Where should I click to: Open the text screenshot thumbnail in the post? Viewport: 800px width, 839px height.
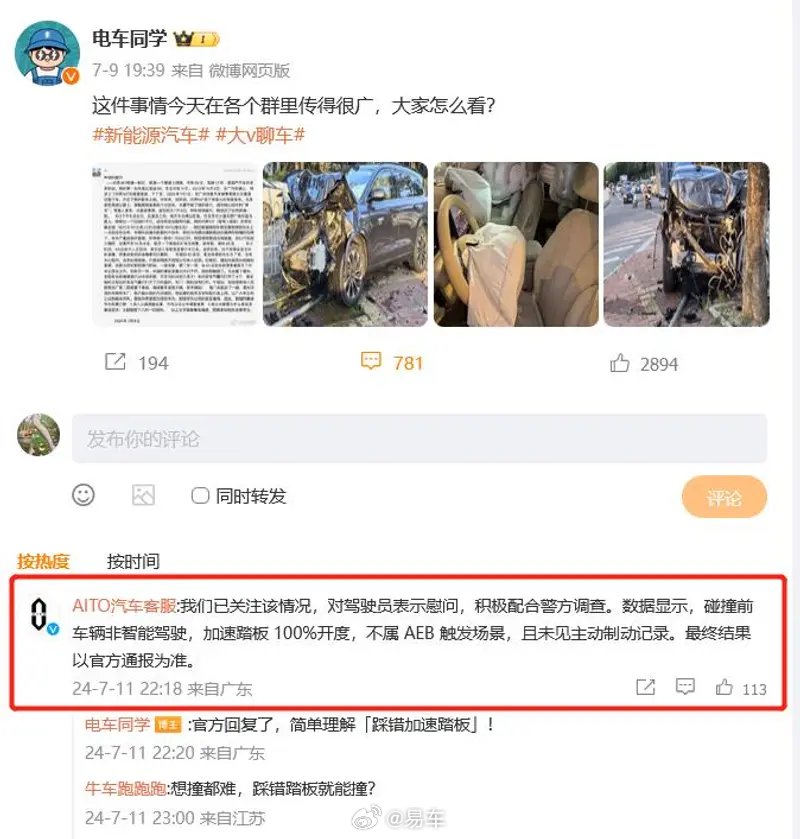[175, 245]
